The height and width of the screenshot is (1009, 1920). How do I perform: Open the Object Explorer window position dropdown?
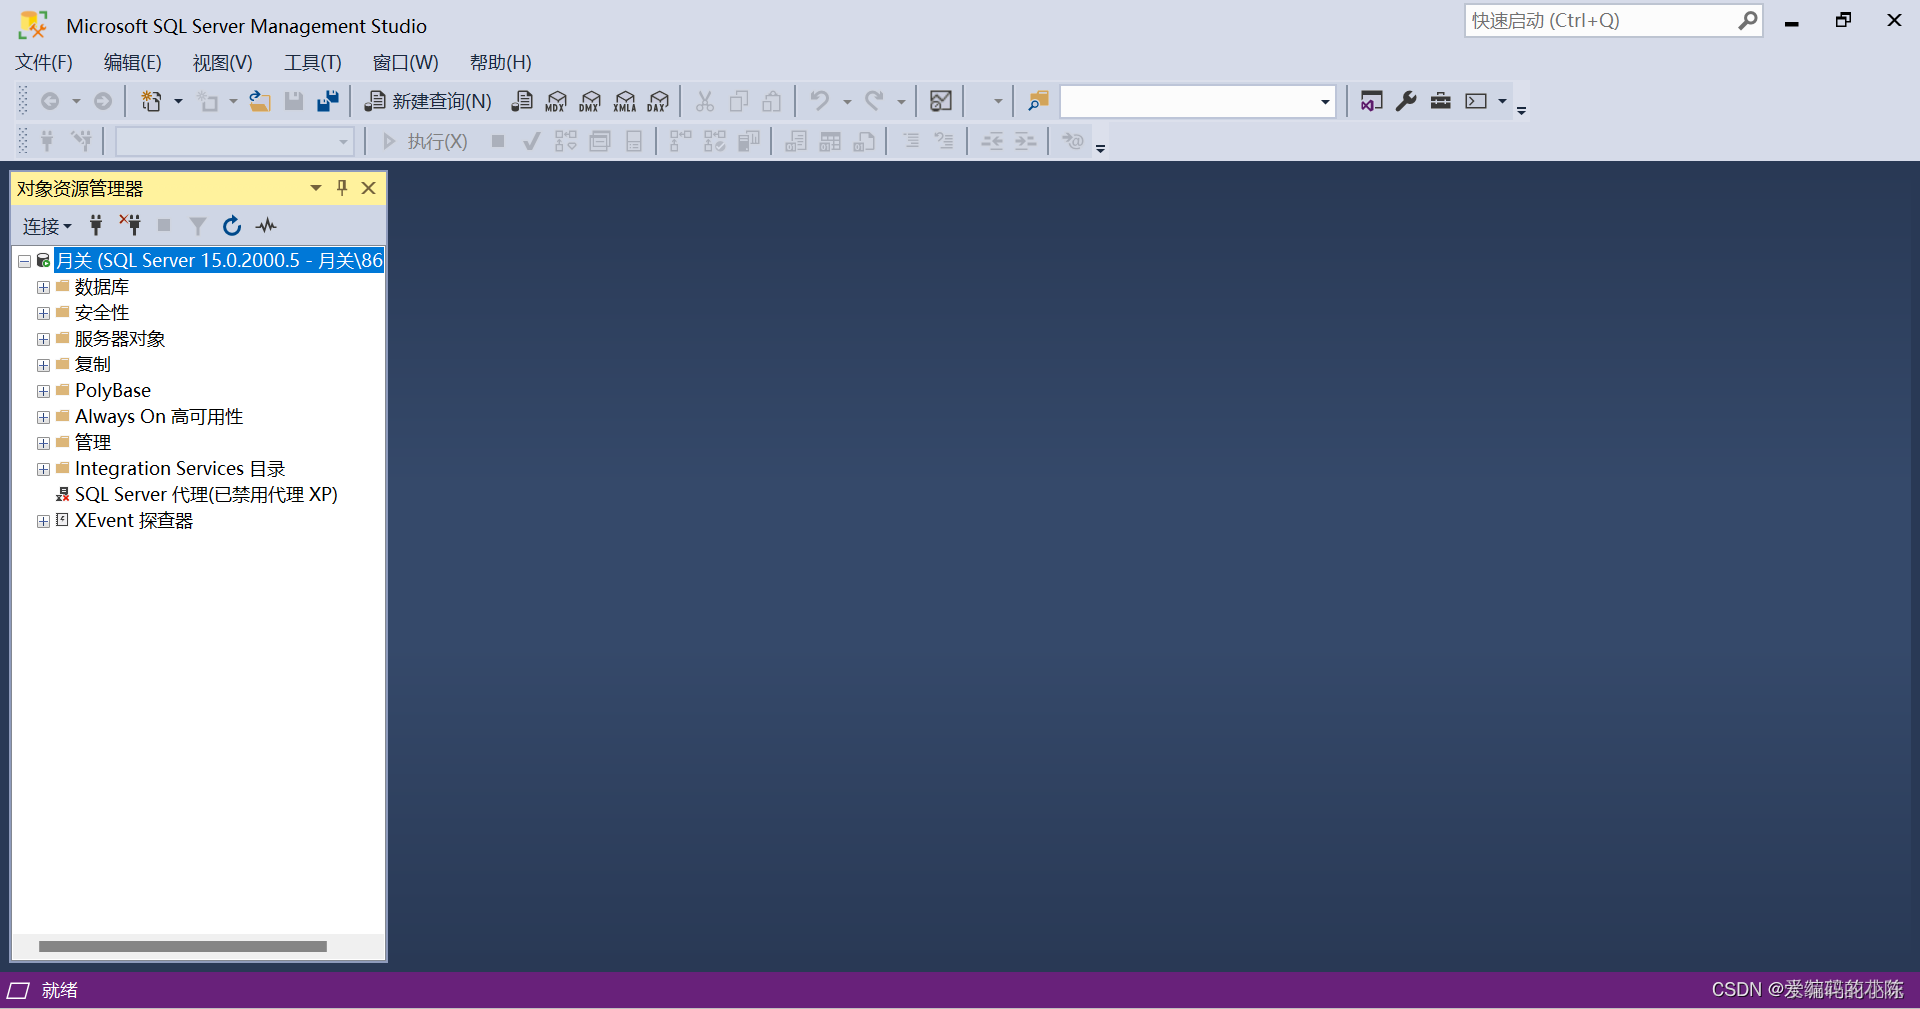point(316,188)
